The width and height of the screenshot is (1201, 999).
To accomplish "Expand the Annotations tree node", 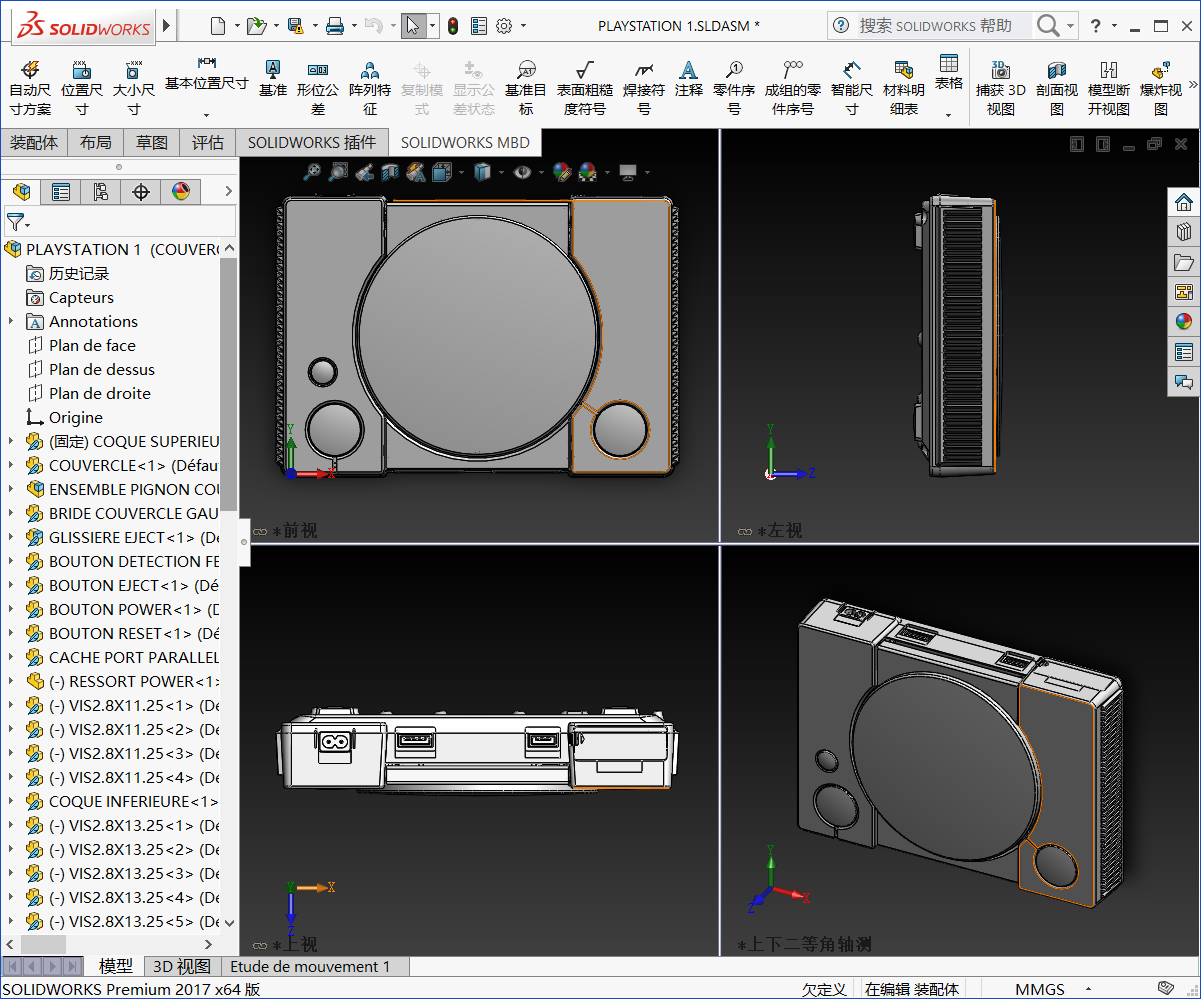I will click(x=11, y=321).
